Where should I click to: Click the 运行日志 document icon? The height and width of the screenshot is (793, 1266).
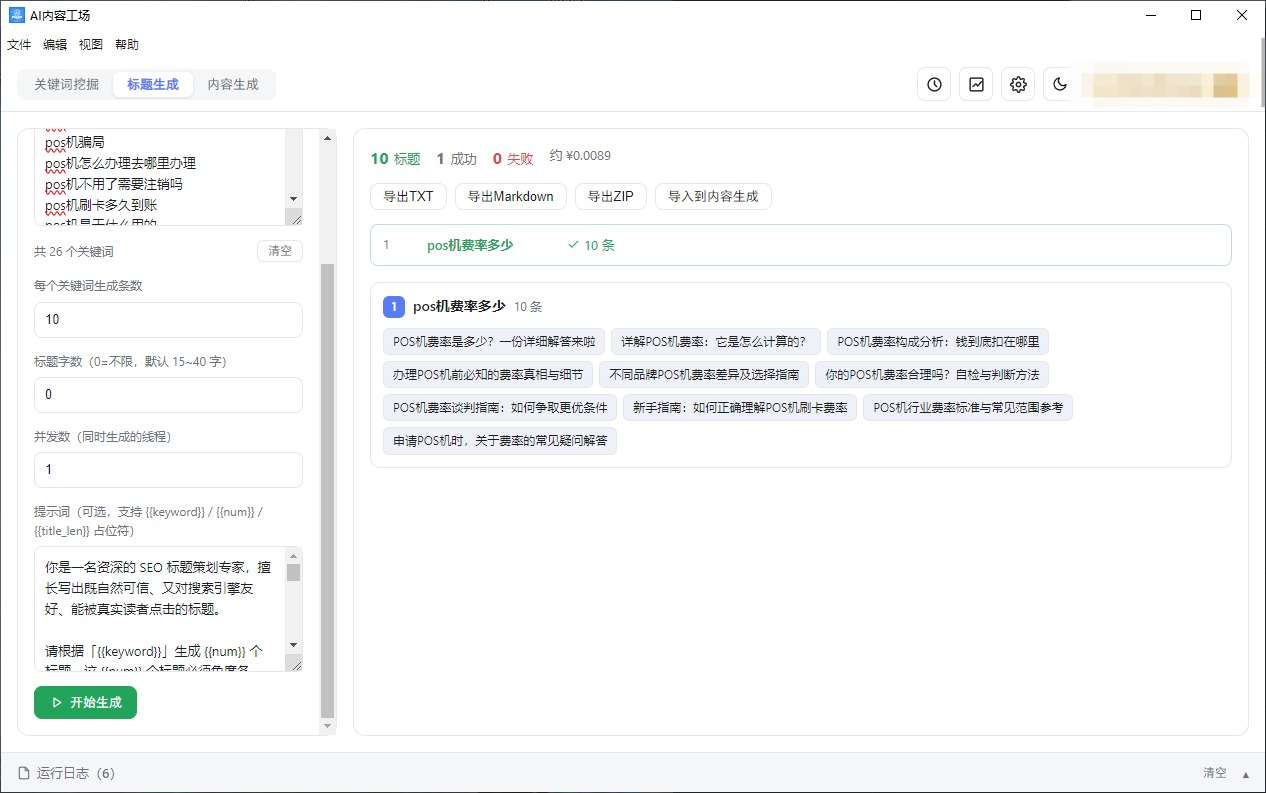[24, 773]
